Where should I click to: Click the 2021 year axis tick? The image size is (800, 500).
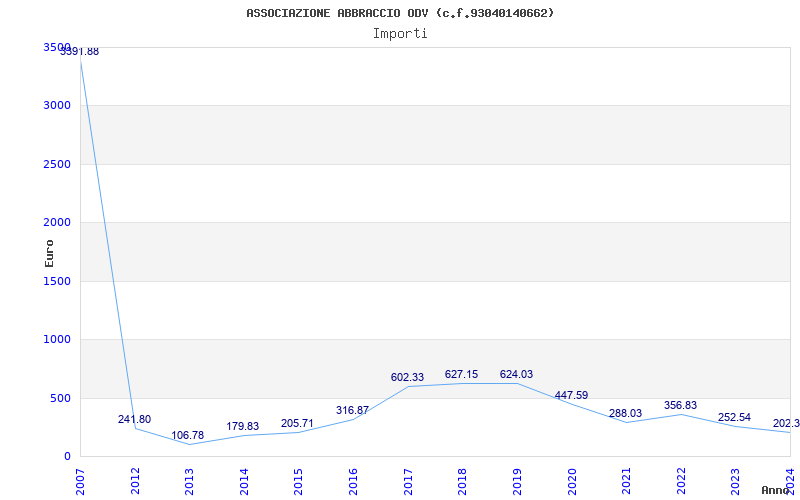[626, 482]
